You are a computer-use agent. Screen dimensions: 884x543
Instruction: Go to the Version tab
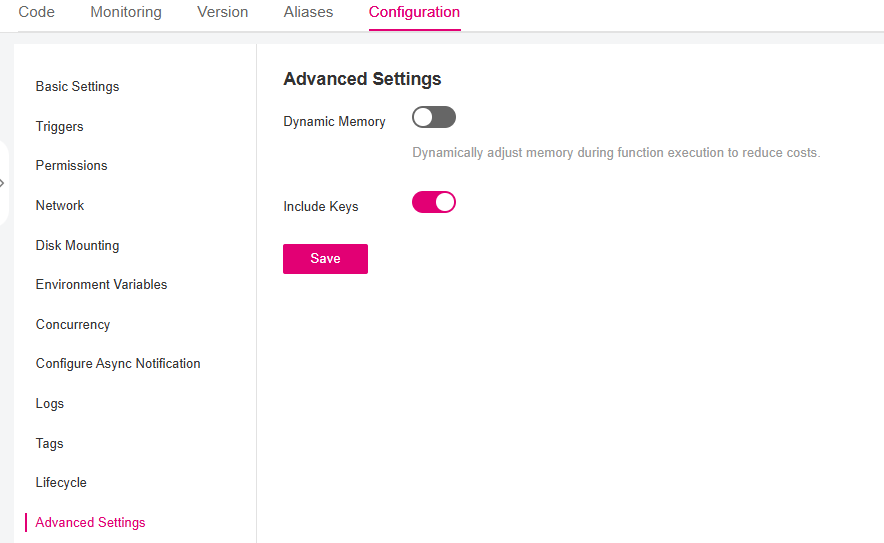[x=223, y=13]
